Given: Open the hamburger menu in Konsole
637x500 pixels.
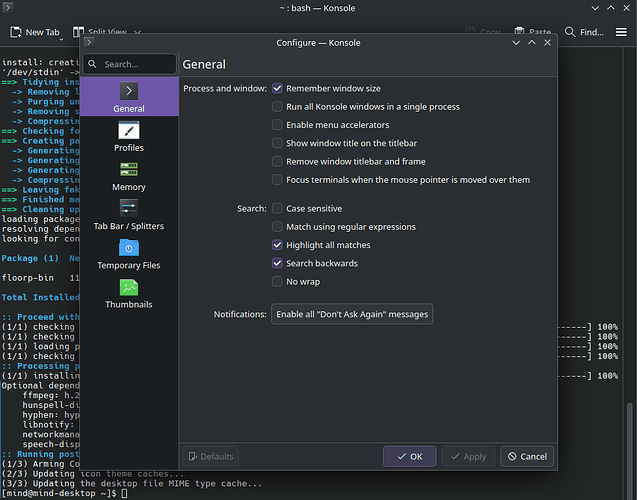Looking at the screenshot, I should [621, 32].
